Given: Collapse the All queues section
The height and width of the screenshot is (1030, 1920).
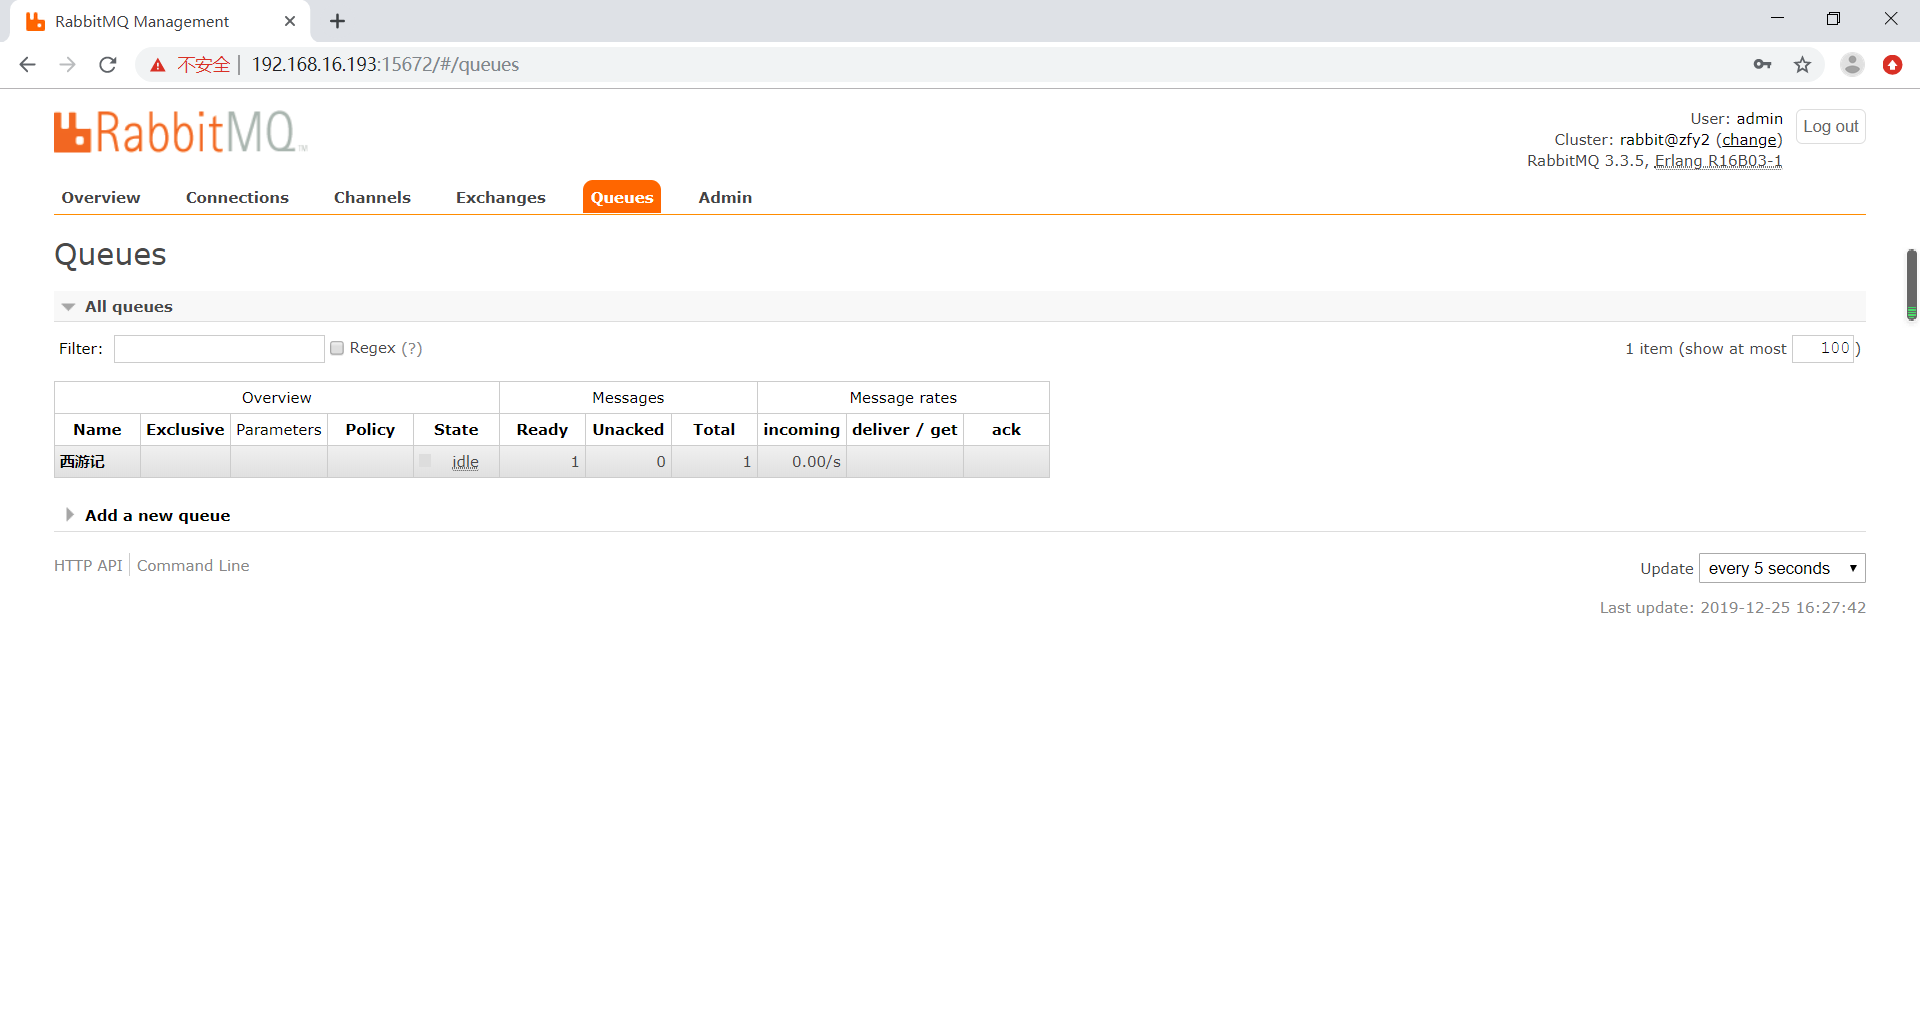Looking at the screenshot, I should (x=68, y=307).
